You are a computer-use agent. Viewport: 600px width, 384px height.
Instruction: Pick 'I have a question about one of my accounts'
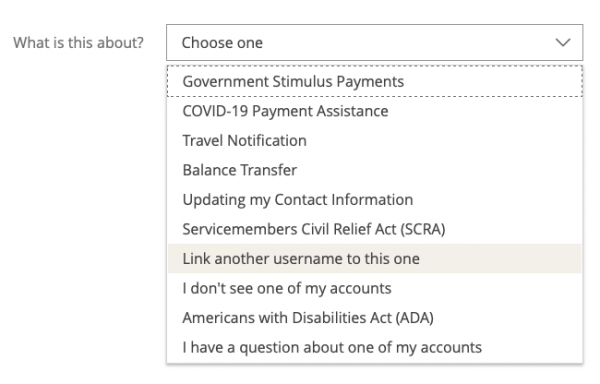tap(375, 347)
